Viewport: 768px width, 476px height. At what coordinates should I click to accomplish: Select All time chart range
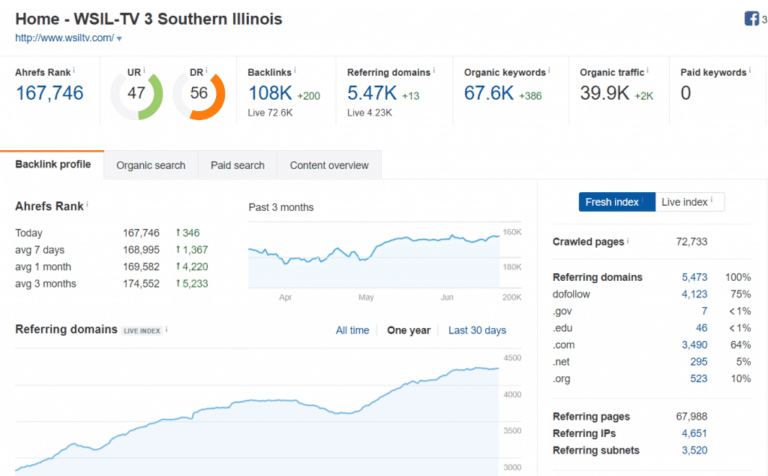[x=352, y=330]
